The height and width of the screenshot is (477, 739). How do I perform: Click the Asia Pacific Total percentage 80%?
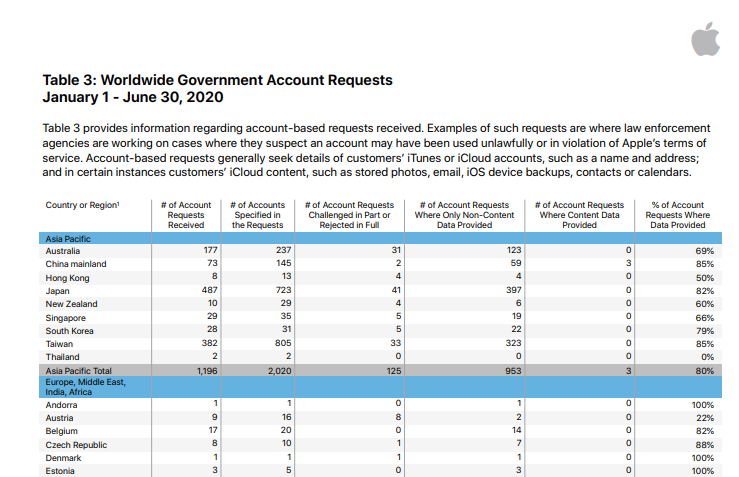pos(705,371)
